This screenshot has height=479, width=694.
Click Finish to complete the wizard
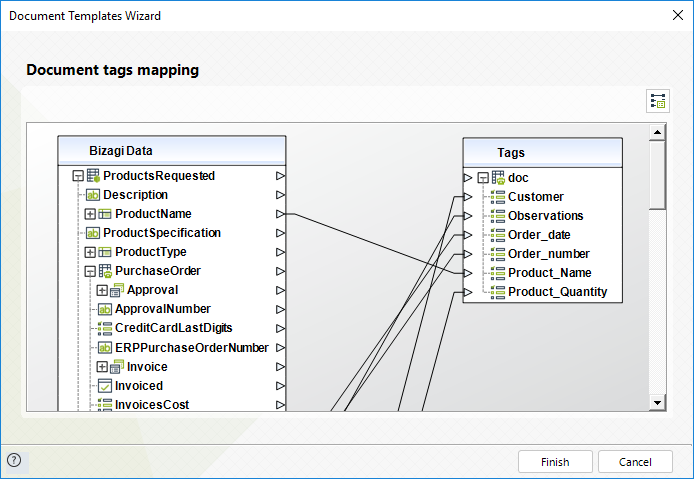[x=555, y=462]
